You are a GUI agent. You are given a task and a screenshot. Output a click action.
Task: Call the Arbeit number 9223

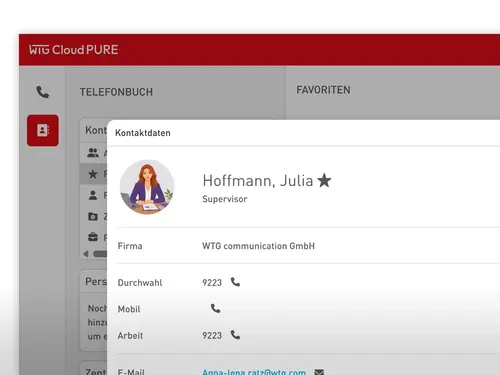click(x=235, y=335)
